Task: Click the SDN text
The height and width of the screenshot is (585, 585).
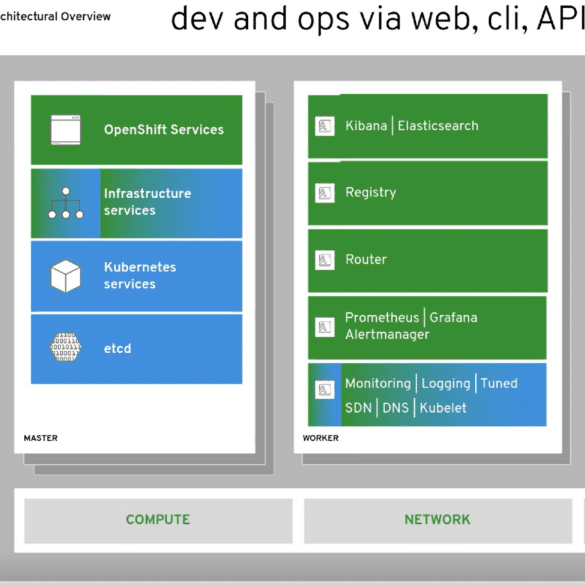Action: pos(359,408)
